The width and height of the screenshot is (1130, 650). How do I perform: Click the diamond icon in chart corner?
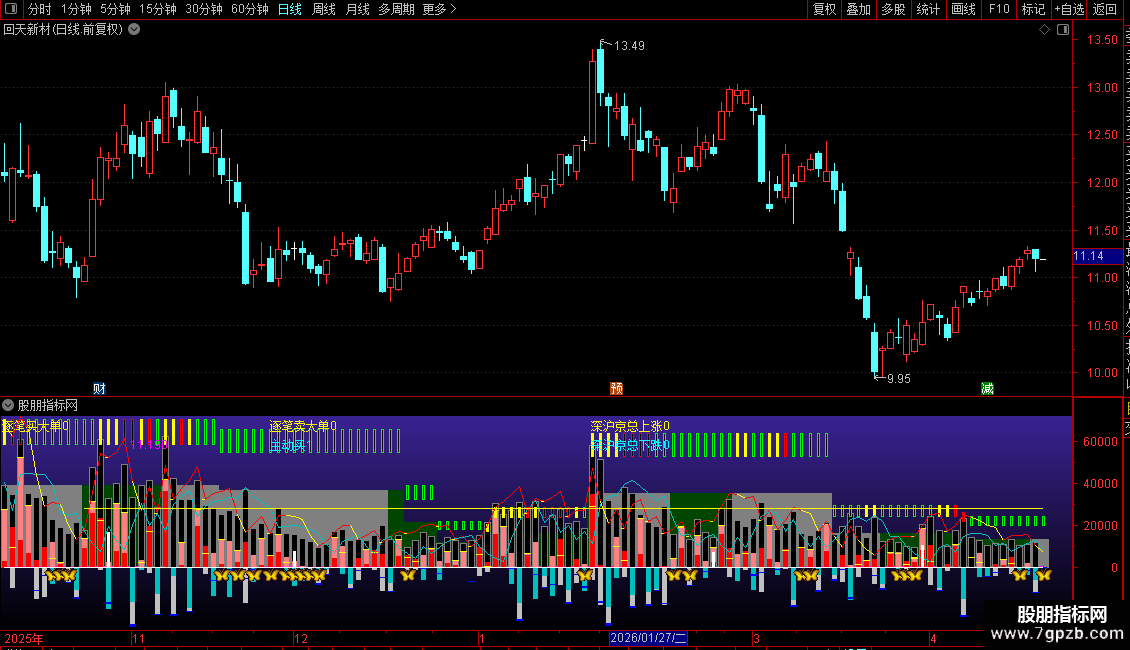click(x=1044, y=30)
